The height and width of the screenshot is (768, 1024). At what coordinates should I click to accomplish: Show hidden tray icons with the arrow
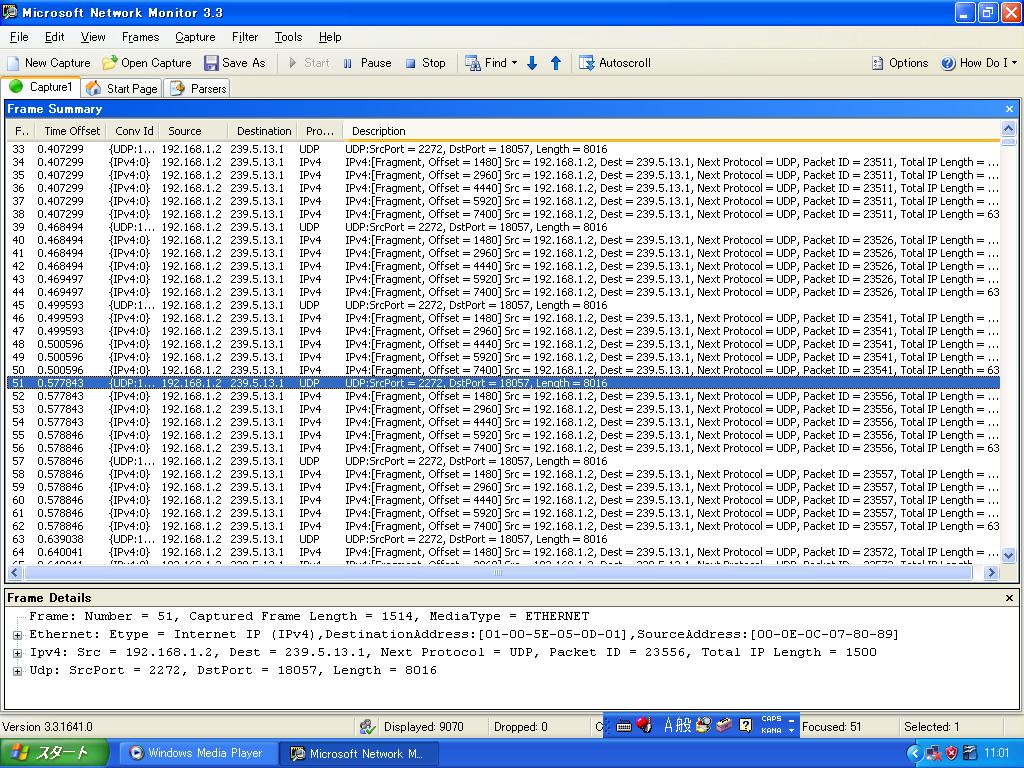[914, 753]
